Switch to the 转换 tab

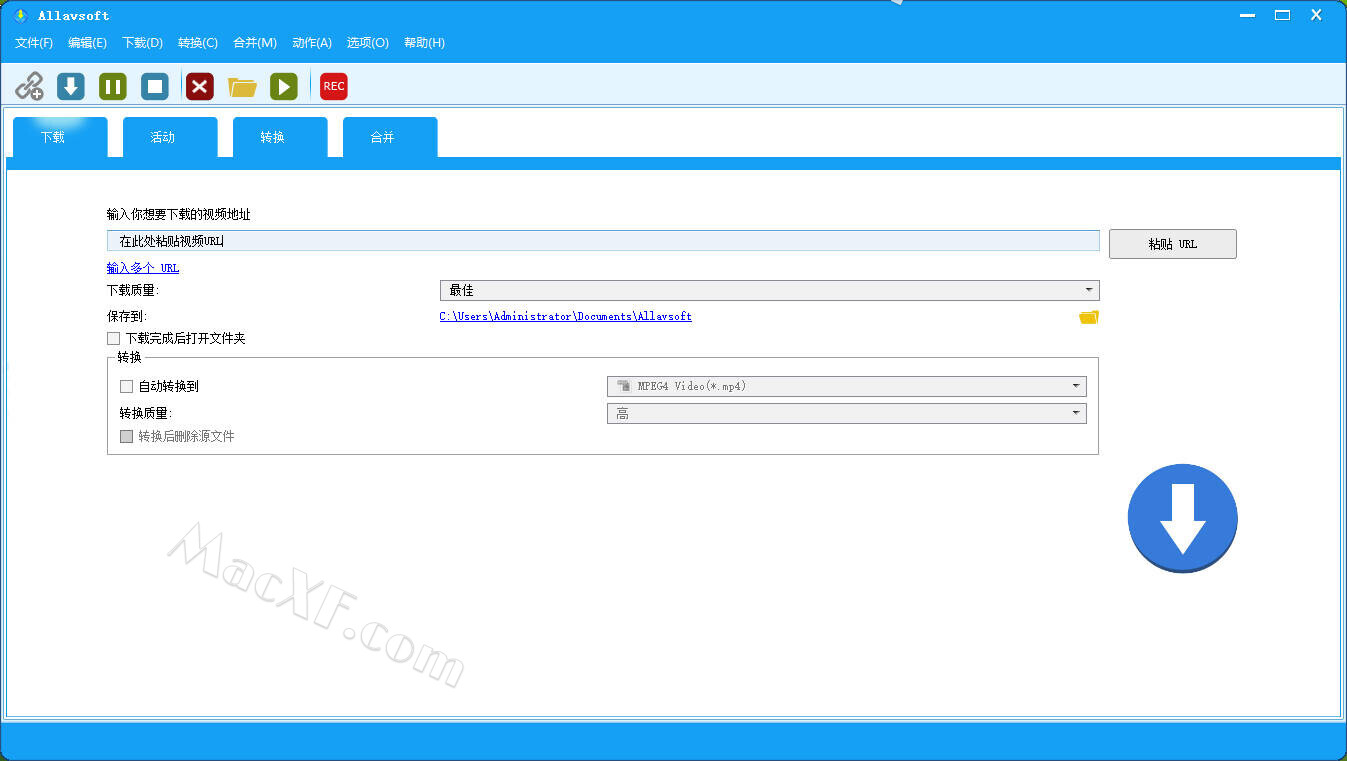coord(280,137)
